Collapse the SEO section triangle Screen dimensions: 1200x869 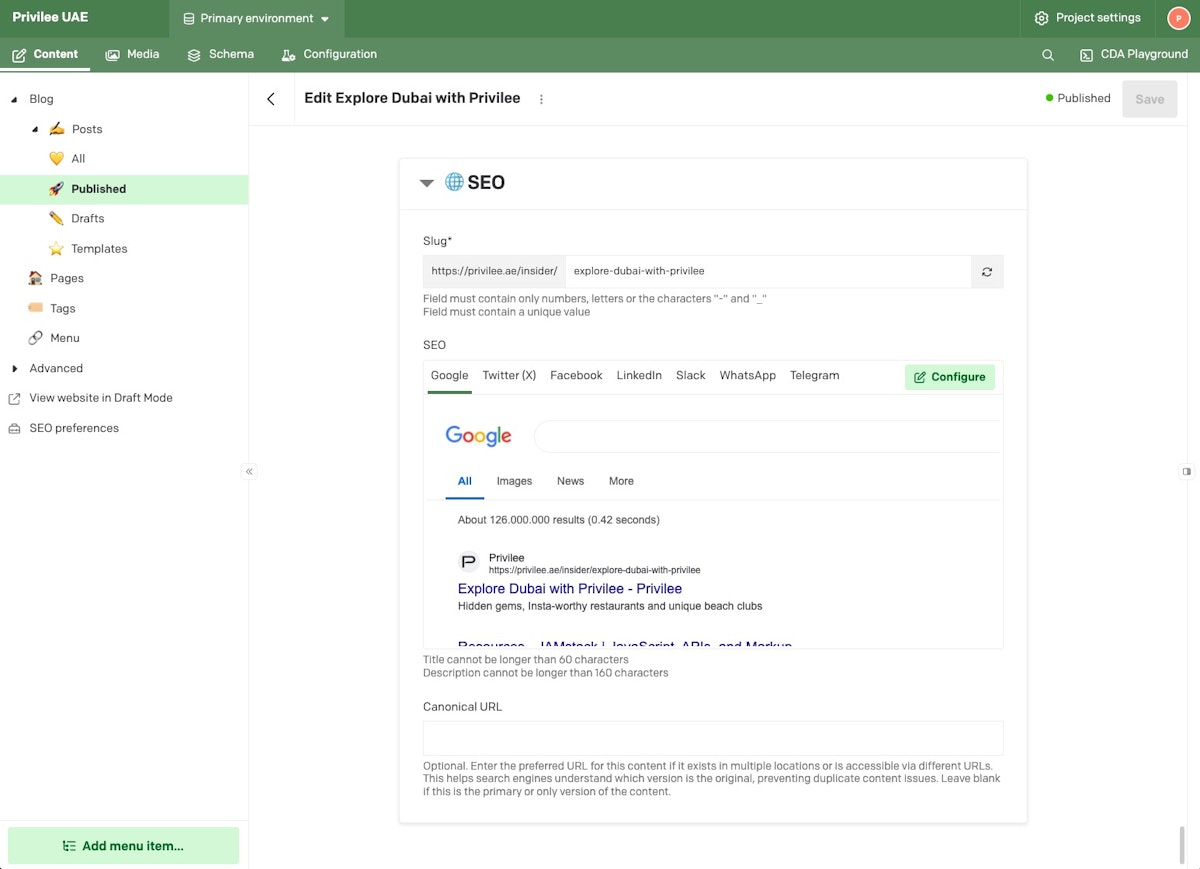coord(427,183)
